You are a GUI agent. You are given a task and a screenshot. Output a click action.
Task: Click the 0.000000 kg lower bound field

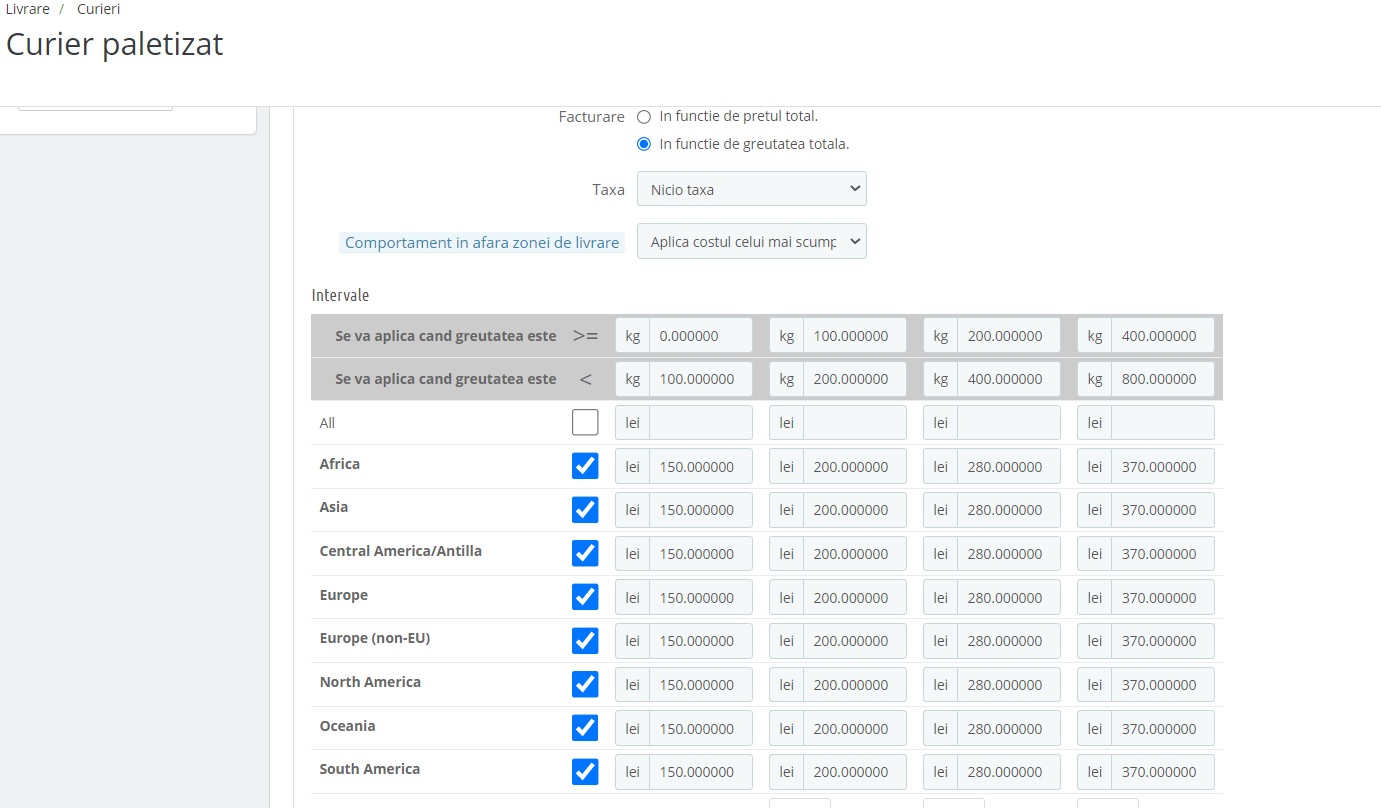tap(700, 336)
